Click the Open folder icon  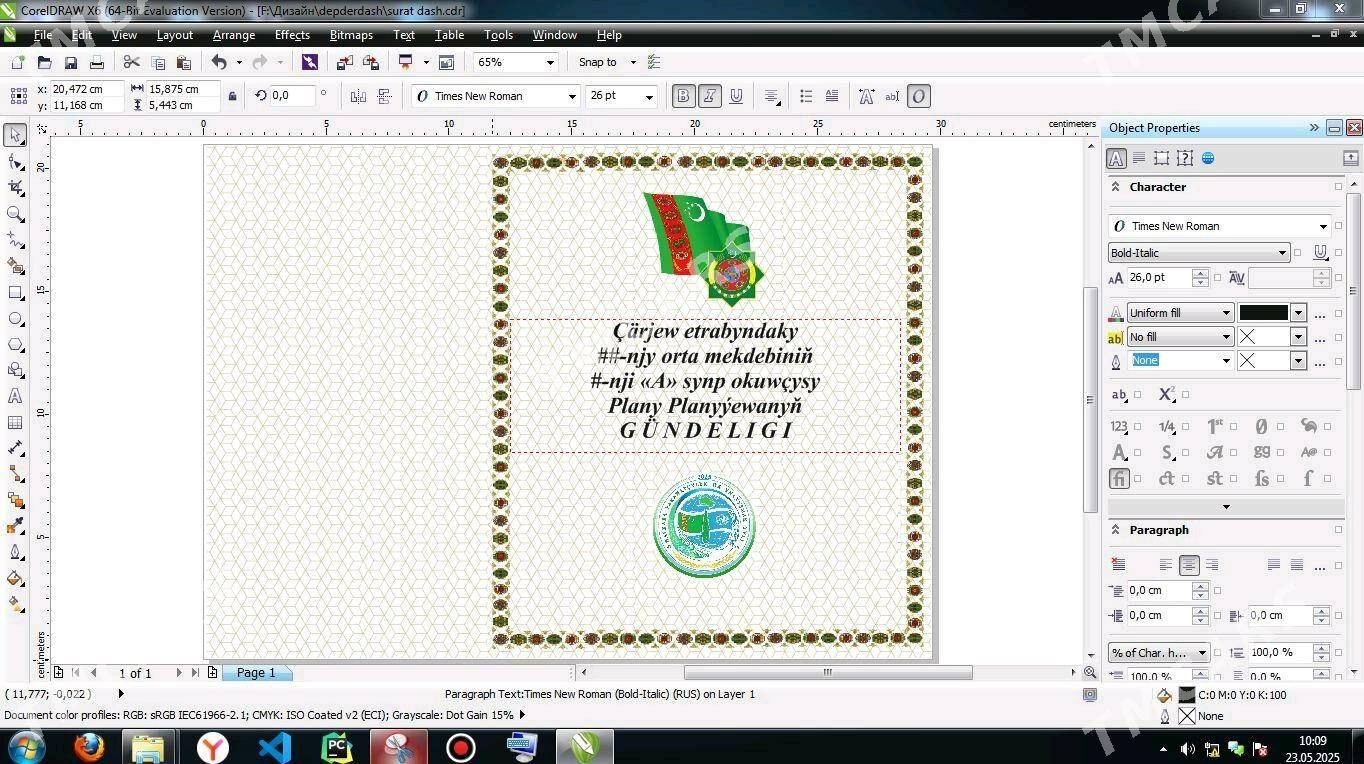(44, 62)
